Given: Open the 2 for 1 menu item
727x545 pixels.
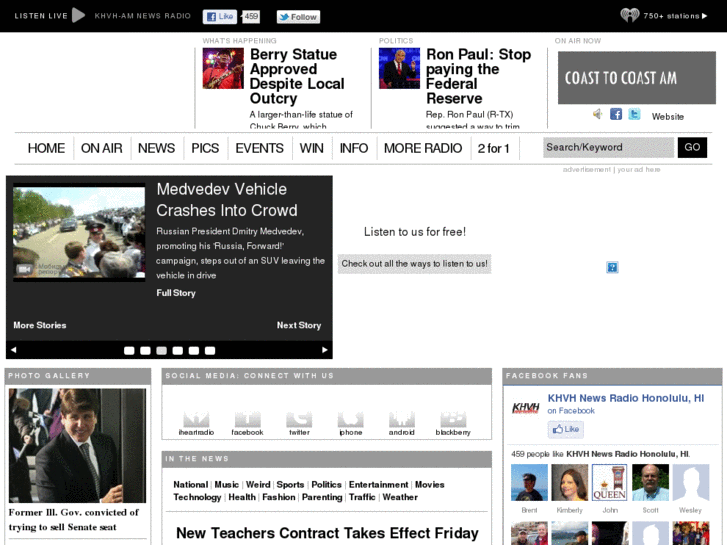Looking at the screenshot, I should tap(493, 148).
